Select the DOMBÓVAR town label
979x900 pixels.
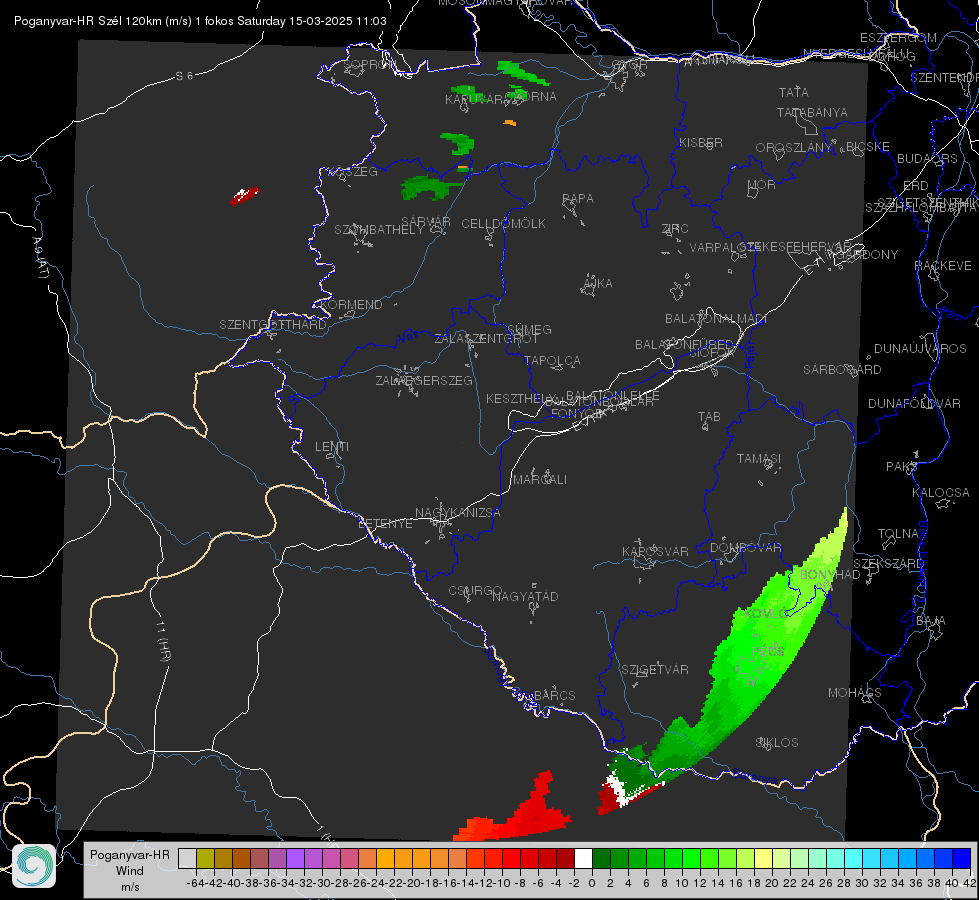(x=745, y=548)
